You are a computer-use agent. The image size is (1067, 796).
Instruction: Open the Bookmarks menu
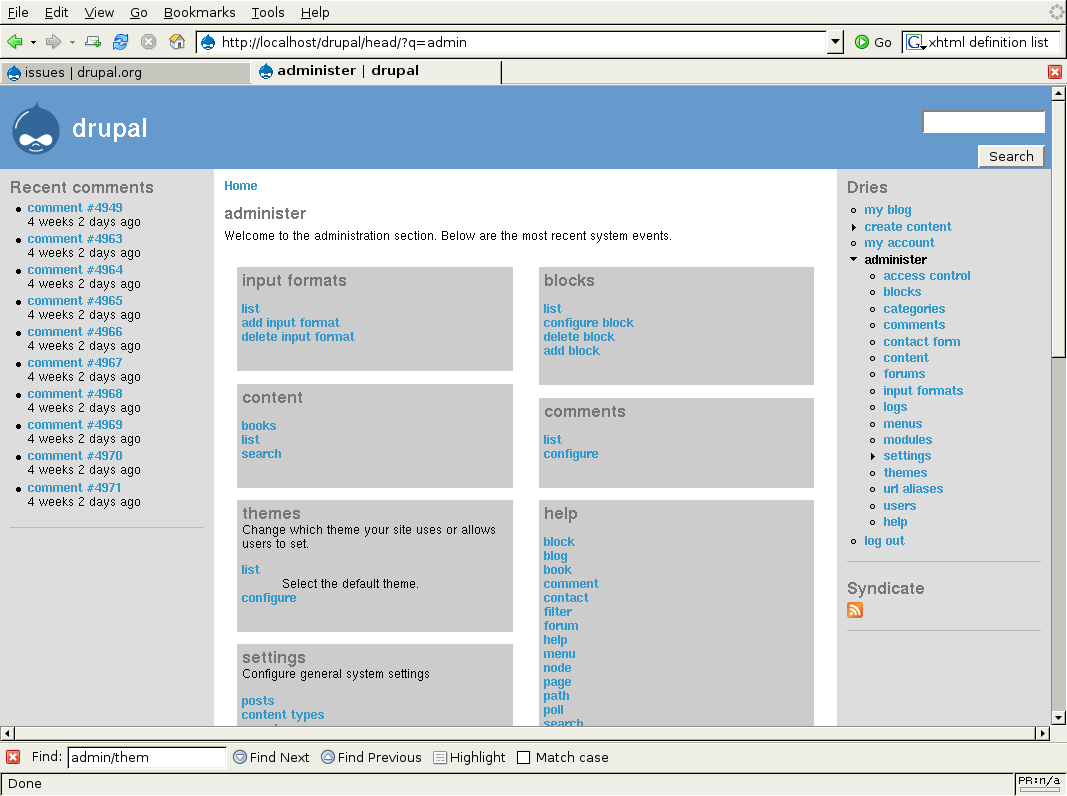199,12
